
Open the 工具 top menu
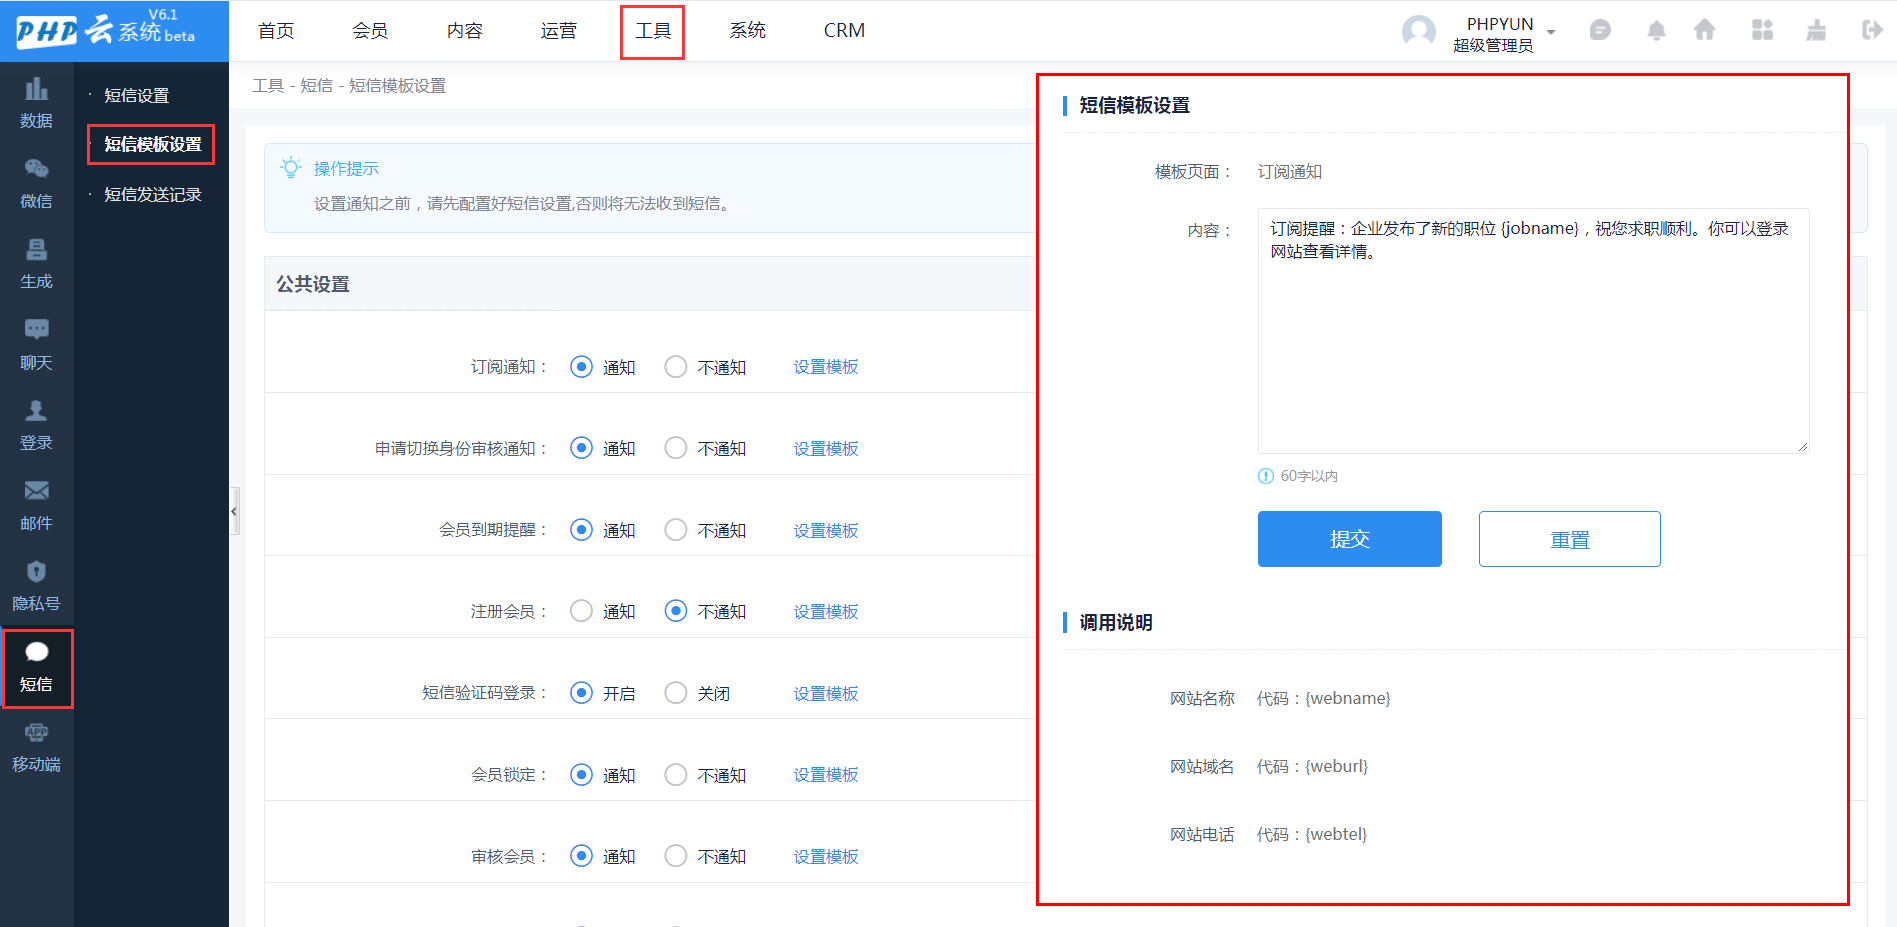[x=653, y=31]
